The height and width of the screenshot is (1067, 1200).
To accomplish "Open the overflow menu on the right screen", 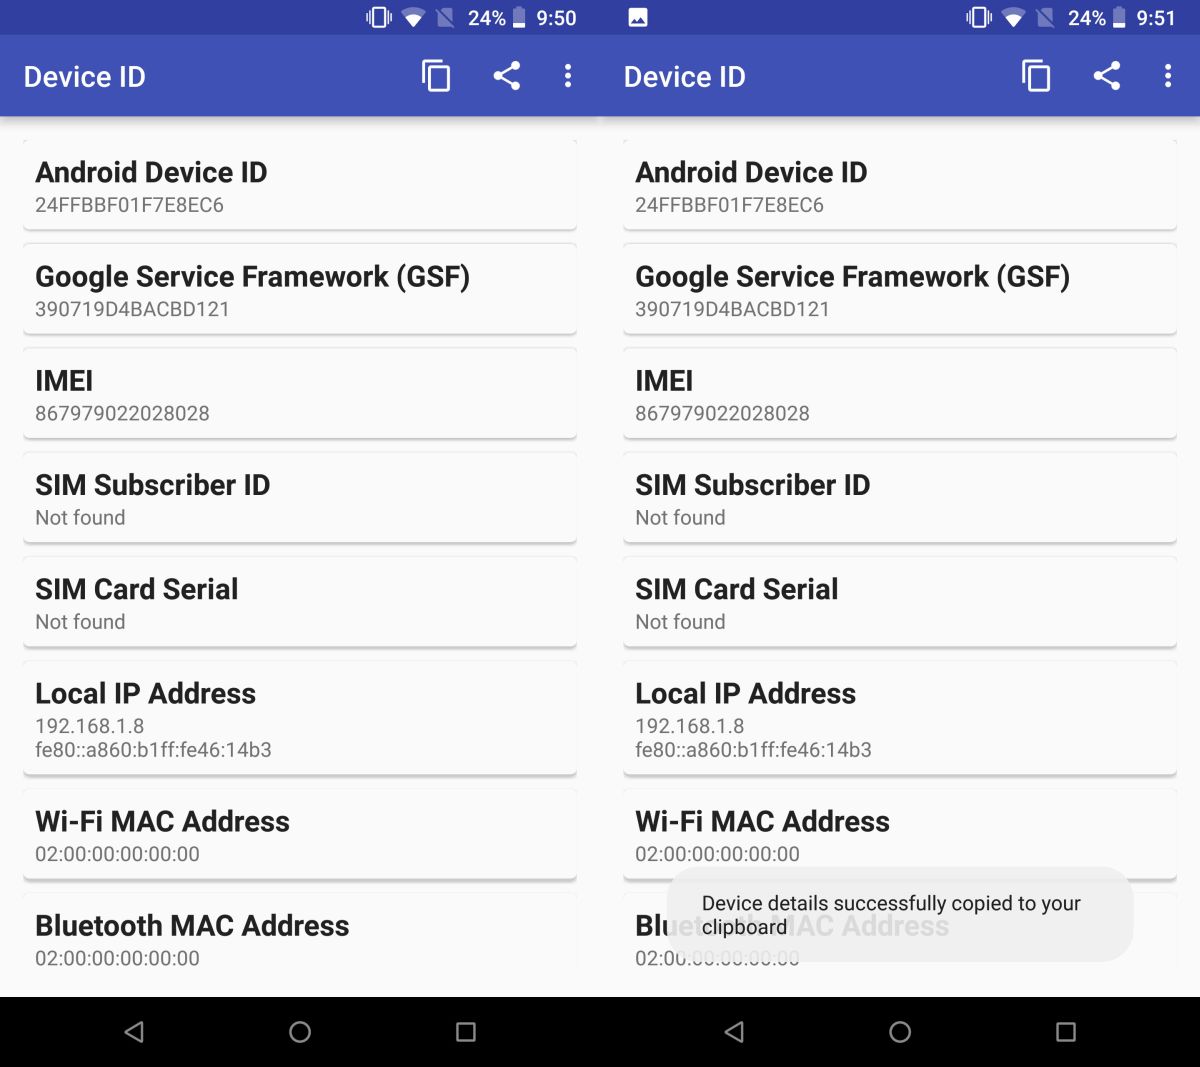I will click(1167, 76).
